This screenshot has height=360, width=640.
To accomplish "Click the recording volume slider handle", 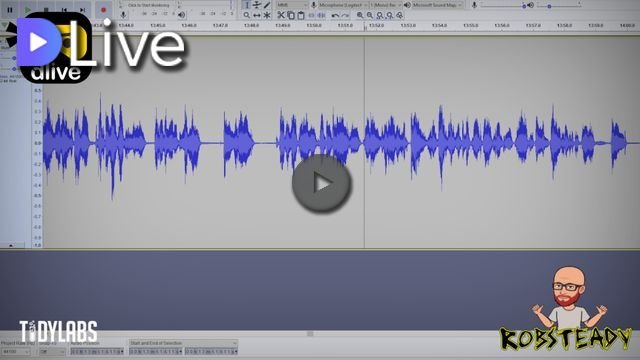I will pos(524,6).
